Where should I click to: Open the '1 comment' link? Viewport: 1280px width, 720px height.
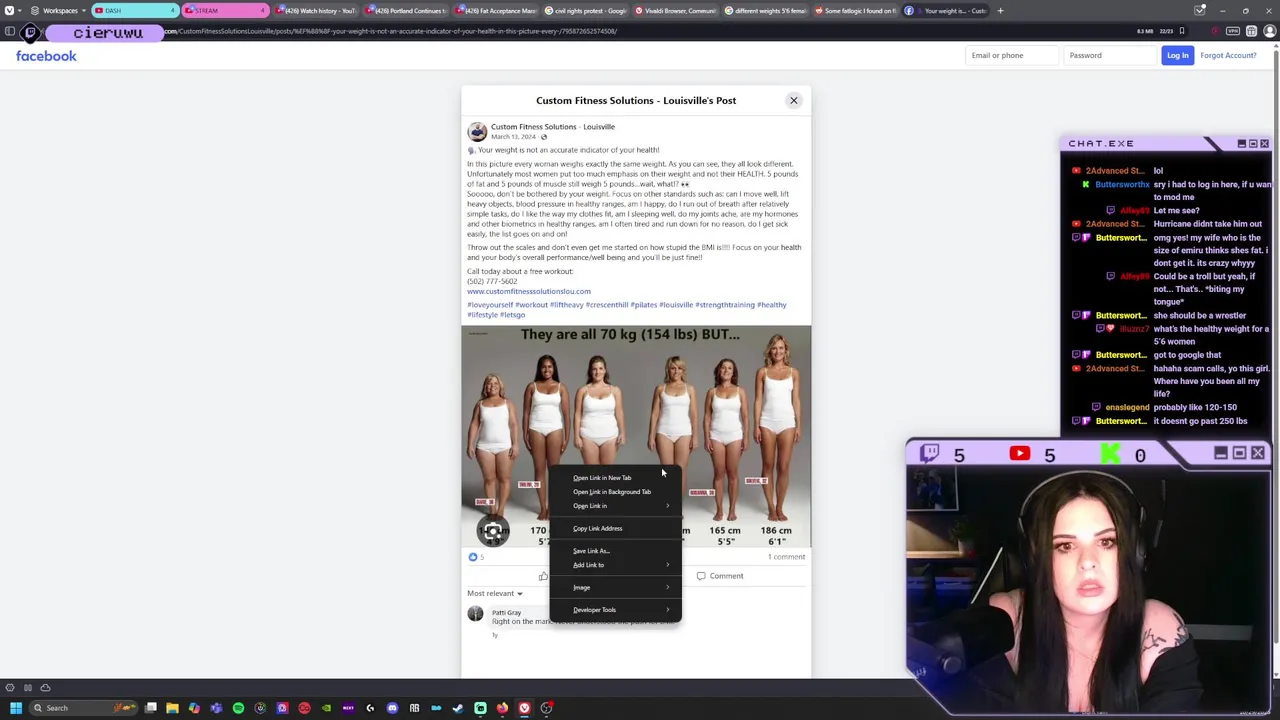tap(786, 557)
